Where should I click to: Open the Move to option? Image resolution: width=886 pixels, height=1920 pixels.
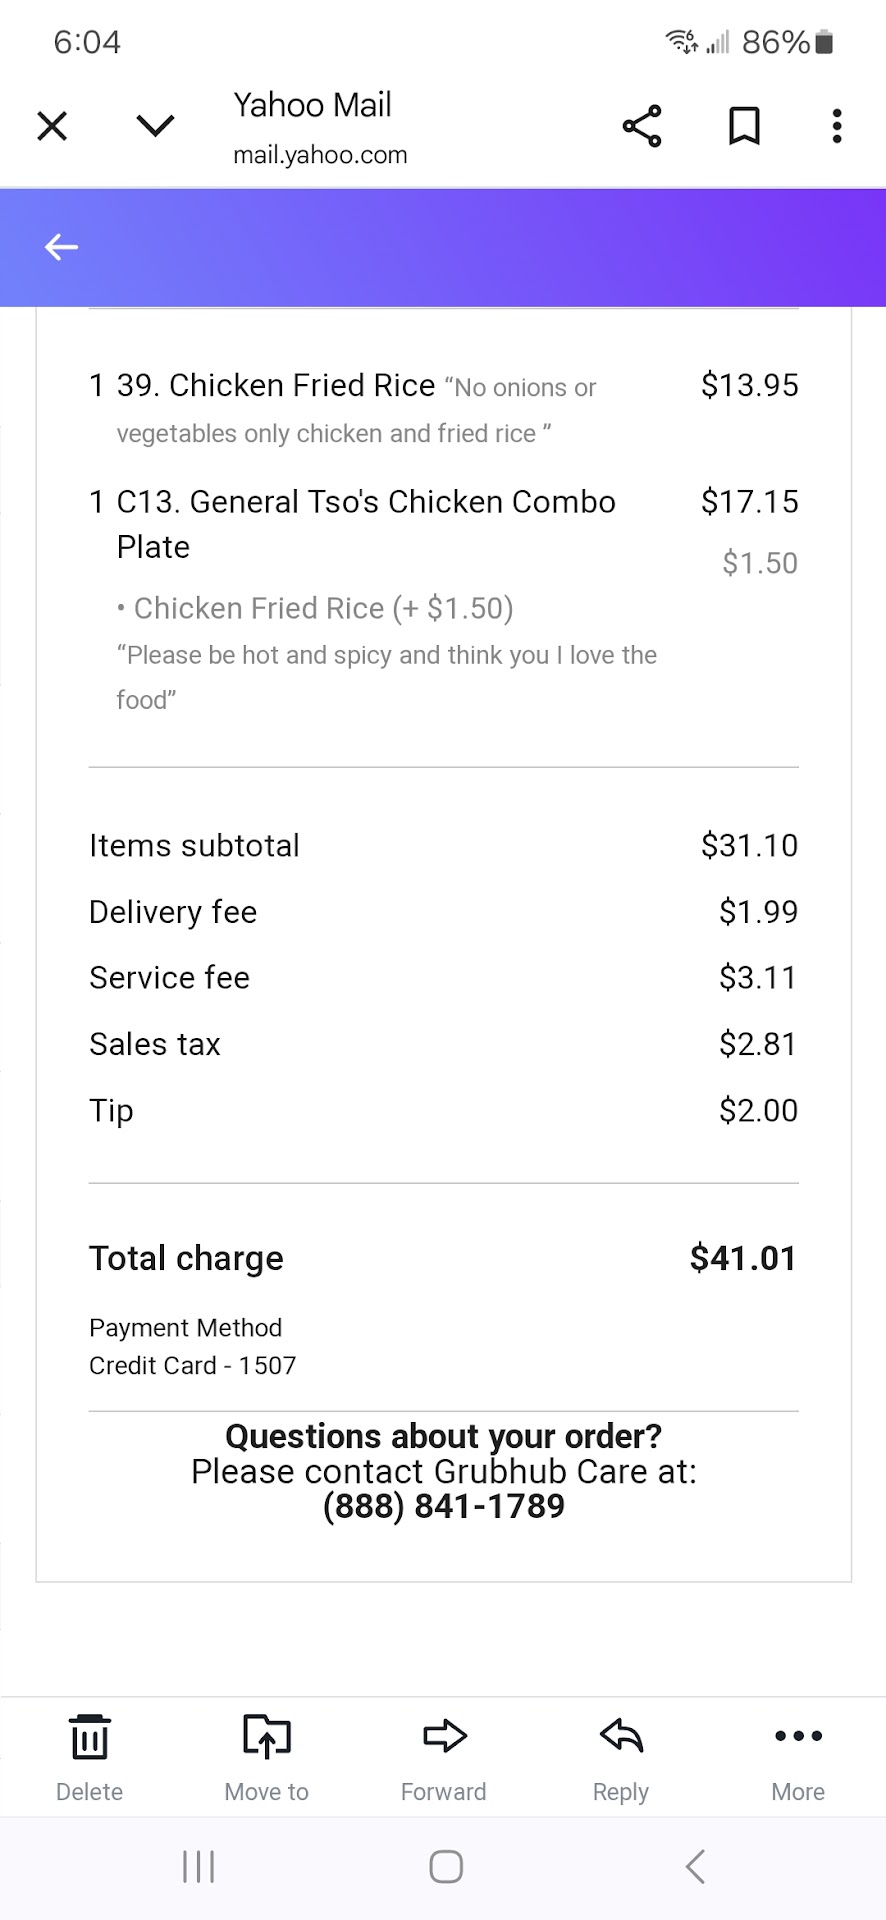pyautogui.click(x=266, y=1757)
